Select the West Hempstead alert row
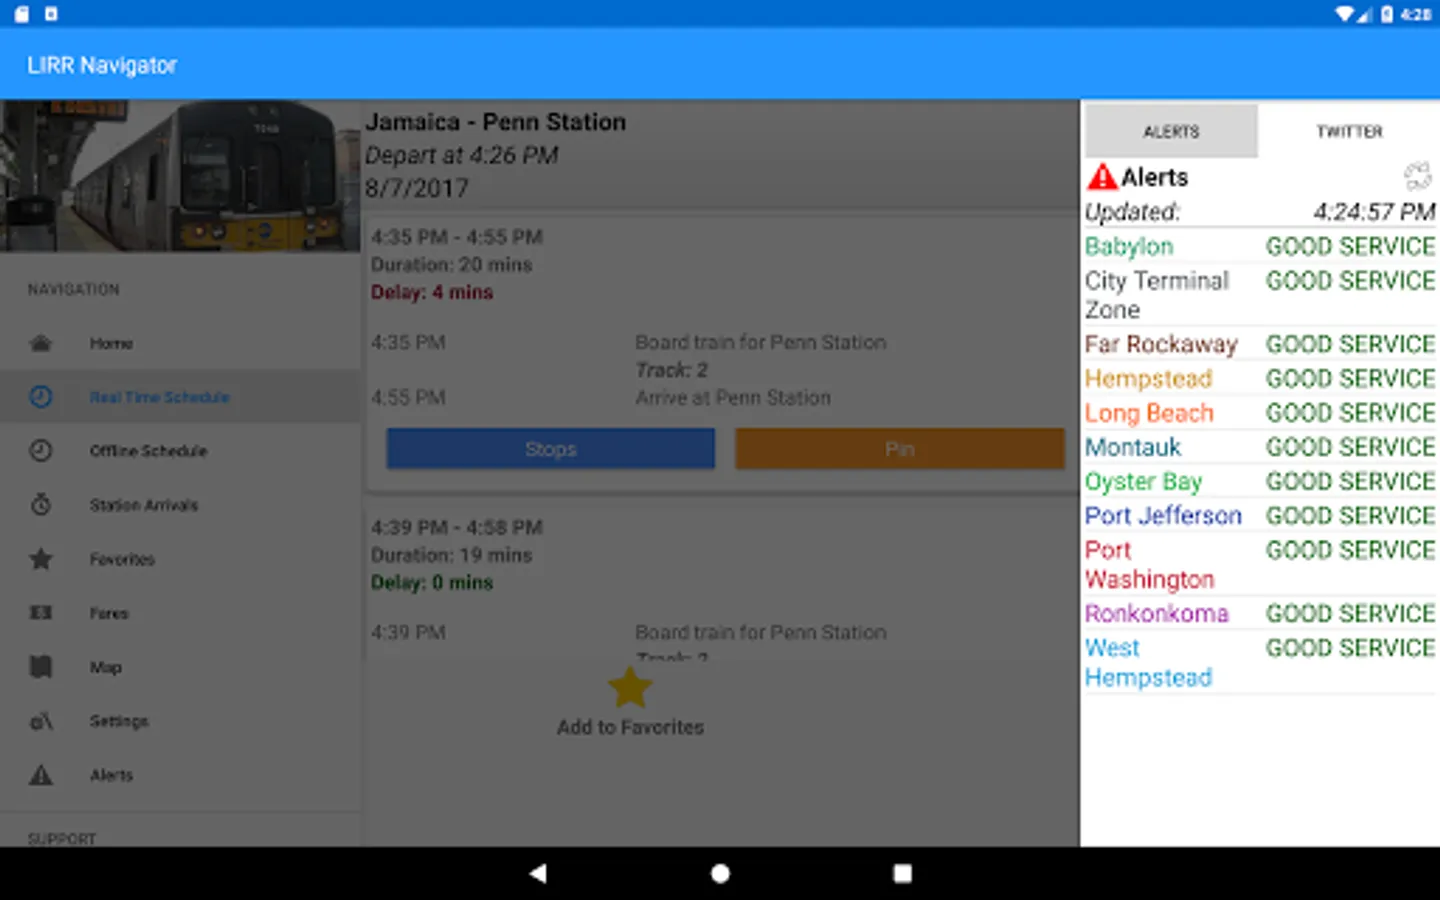The width and height of the screenshot is (1440, 900). pos(1260,662)
